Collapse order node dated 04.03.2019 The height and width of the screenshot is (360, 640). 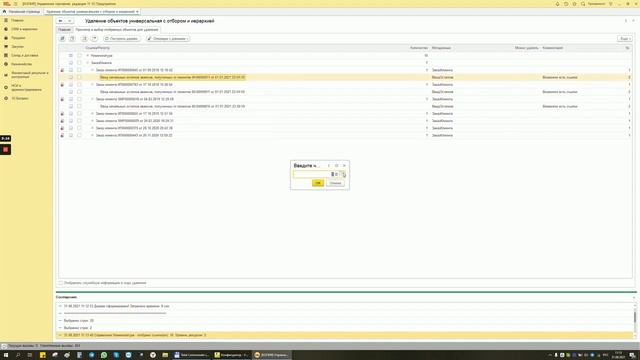coord(92,99)
